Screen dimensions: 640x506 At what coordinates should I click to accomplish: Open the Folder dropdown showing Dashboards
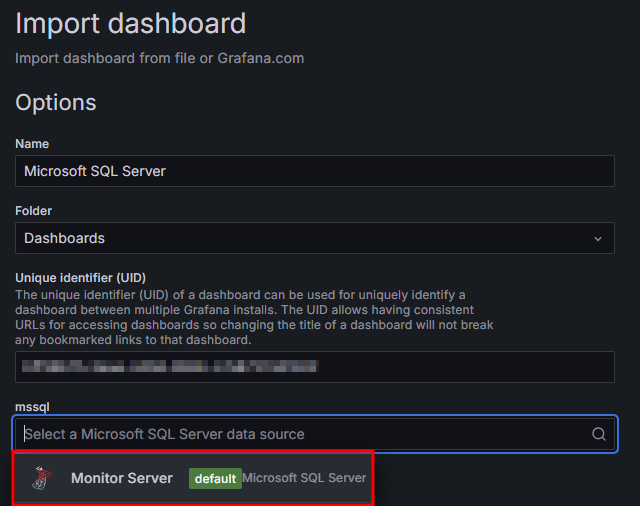[x=315, y=238]
